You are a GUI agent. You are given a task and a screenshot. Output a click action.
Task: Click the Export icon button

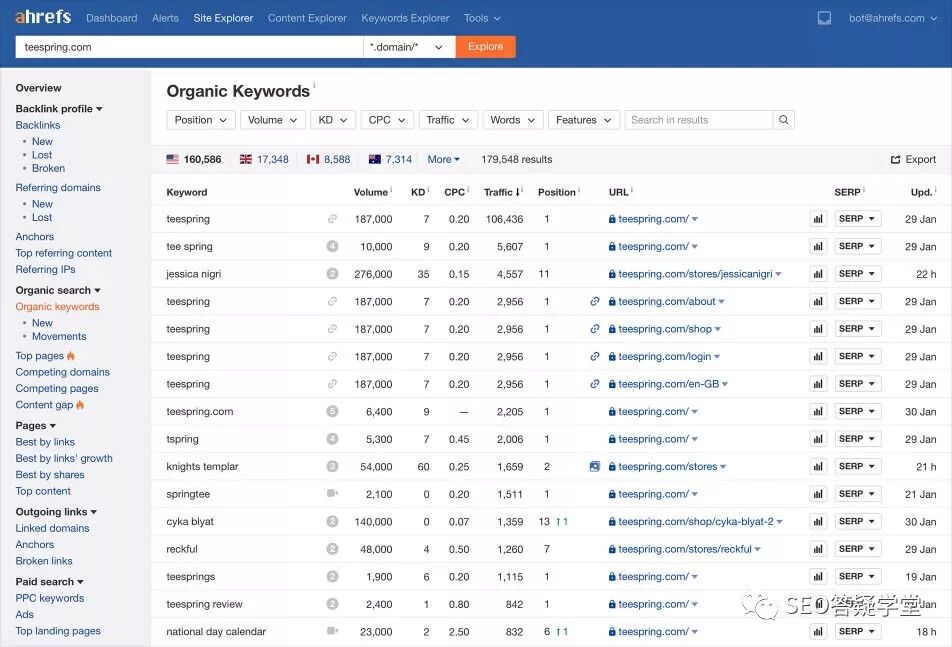[913, 160]
